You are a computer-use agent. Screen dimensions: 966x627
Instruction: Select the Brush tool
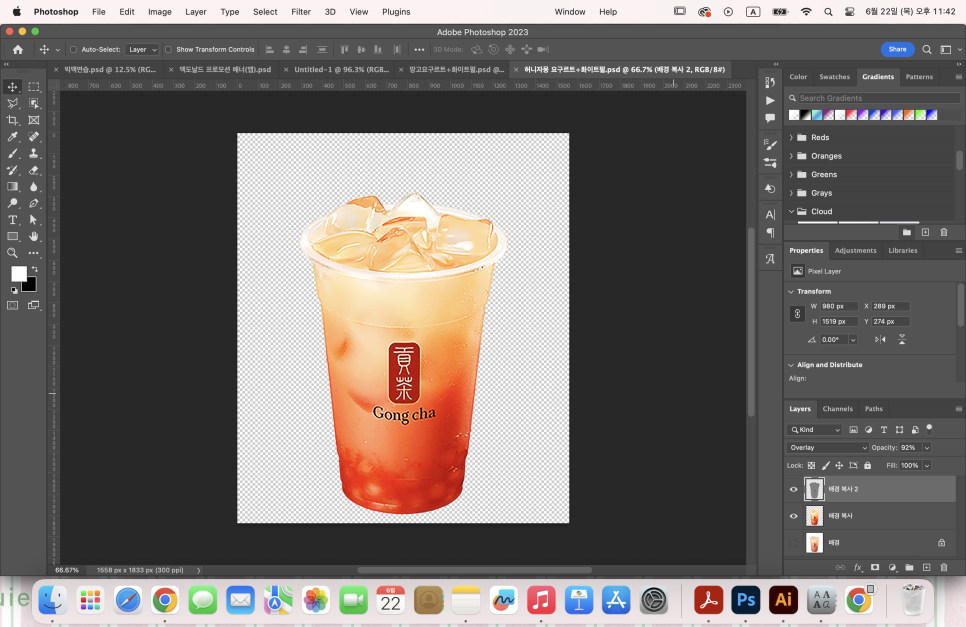12,153
